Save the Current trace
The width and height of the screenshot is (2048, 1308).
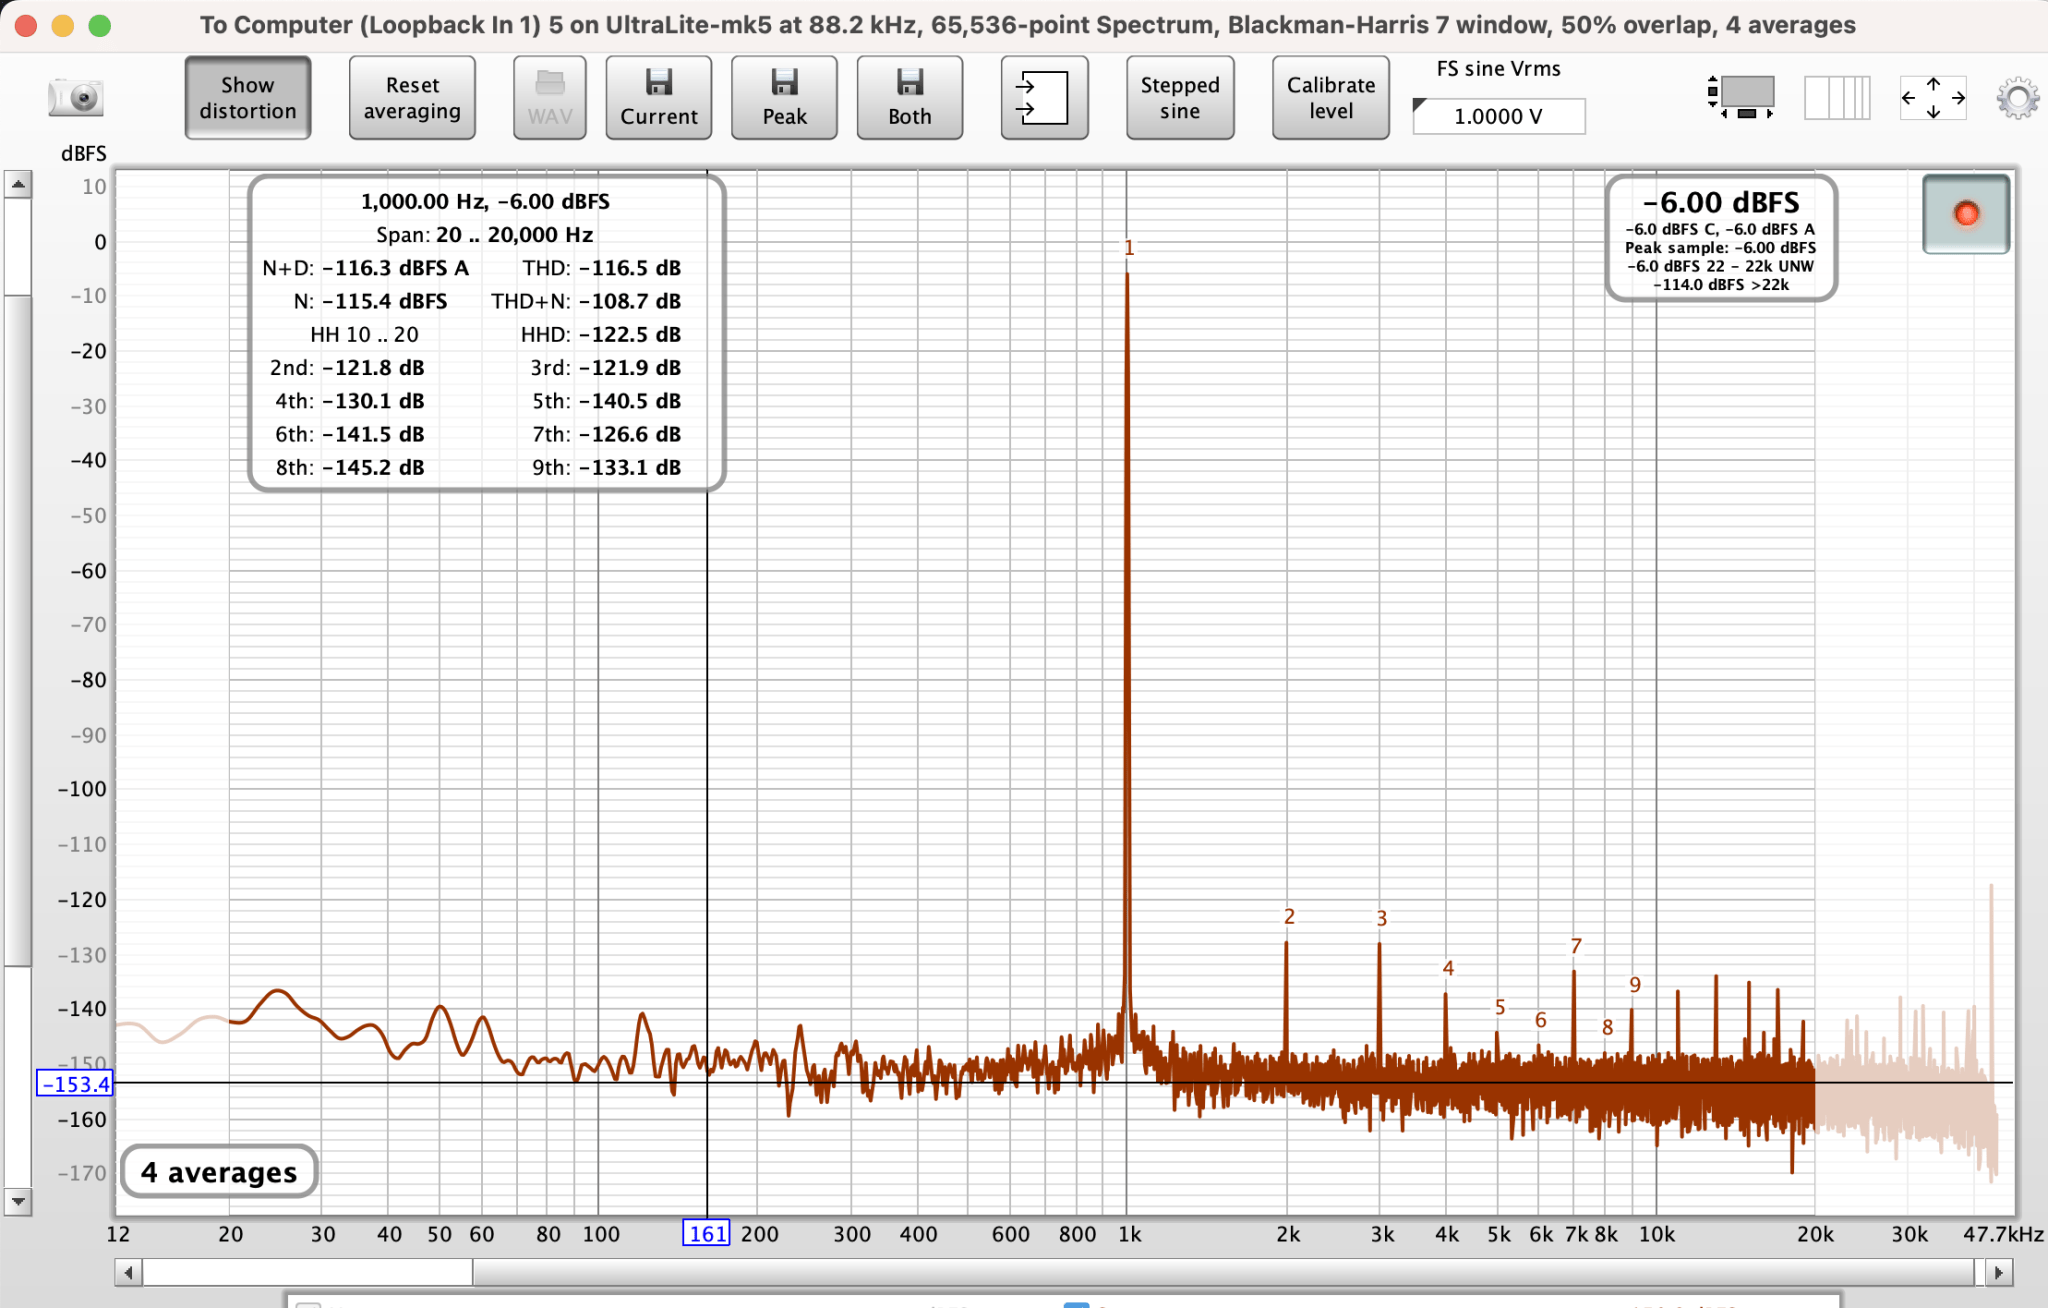658,98
